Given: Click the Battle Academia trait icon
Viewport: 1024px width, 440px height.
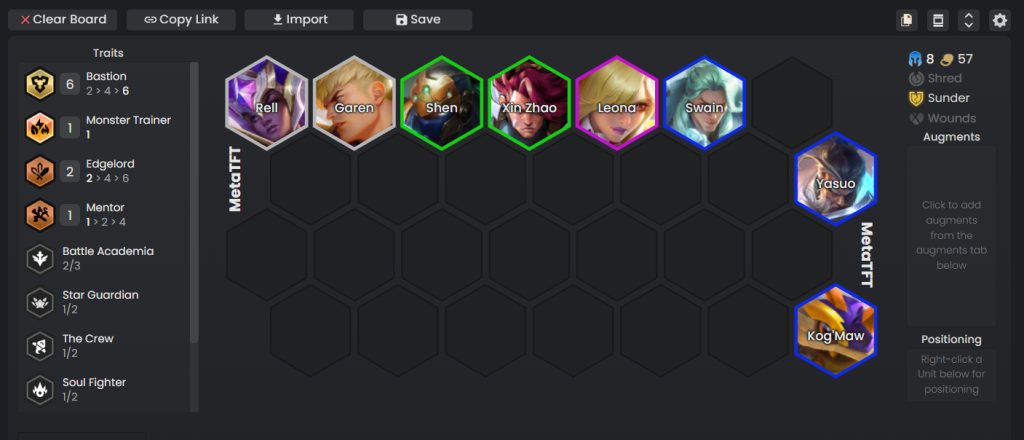Looking at the screenshot, I should (39, 259).
